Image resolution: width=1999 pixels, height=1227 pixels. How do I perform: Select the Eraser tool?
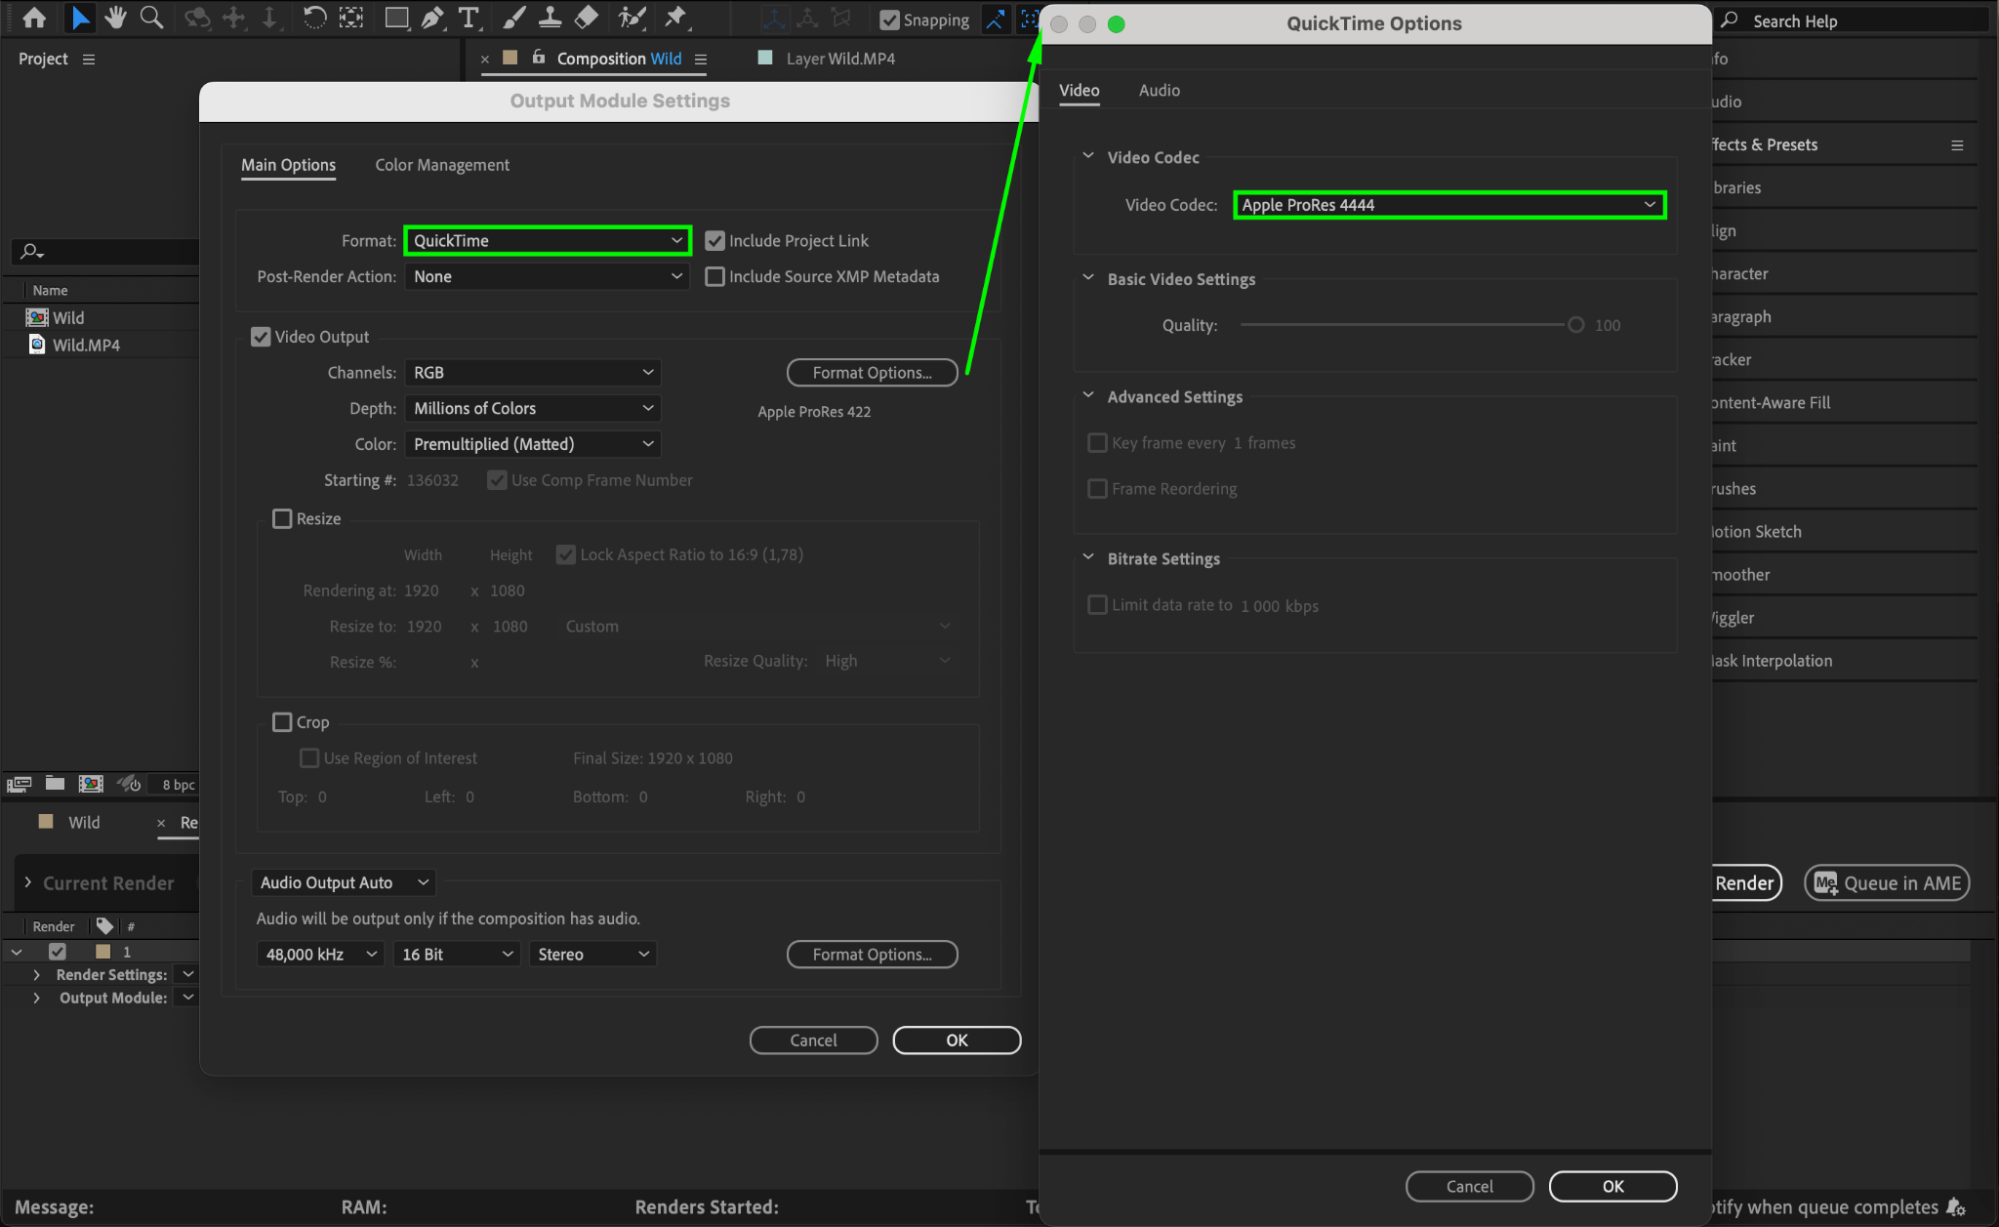tap(587, 18)
